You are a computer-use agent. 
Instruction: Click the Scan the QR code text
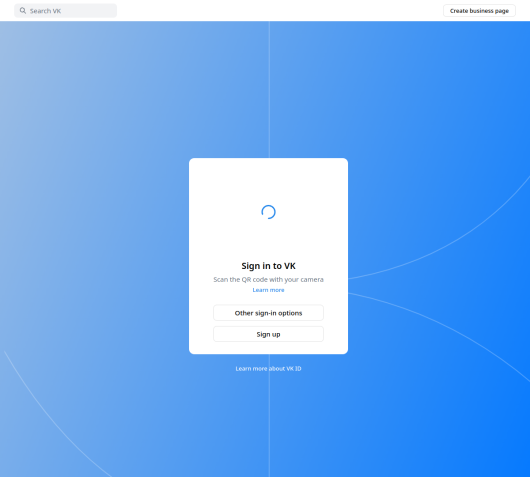[x=268, y=280]
